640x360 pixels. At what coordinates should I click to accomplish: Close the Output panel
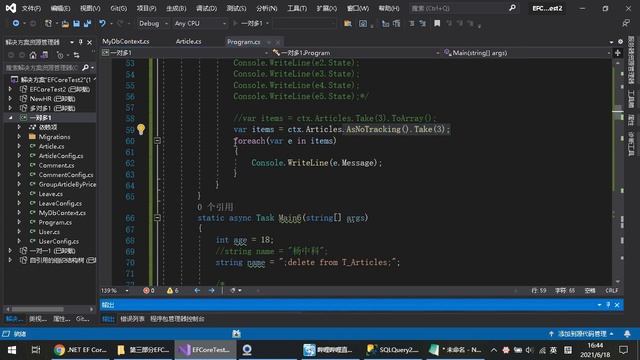(x=617, y=305)
